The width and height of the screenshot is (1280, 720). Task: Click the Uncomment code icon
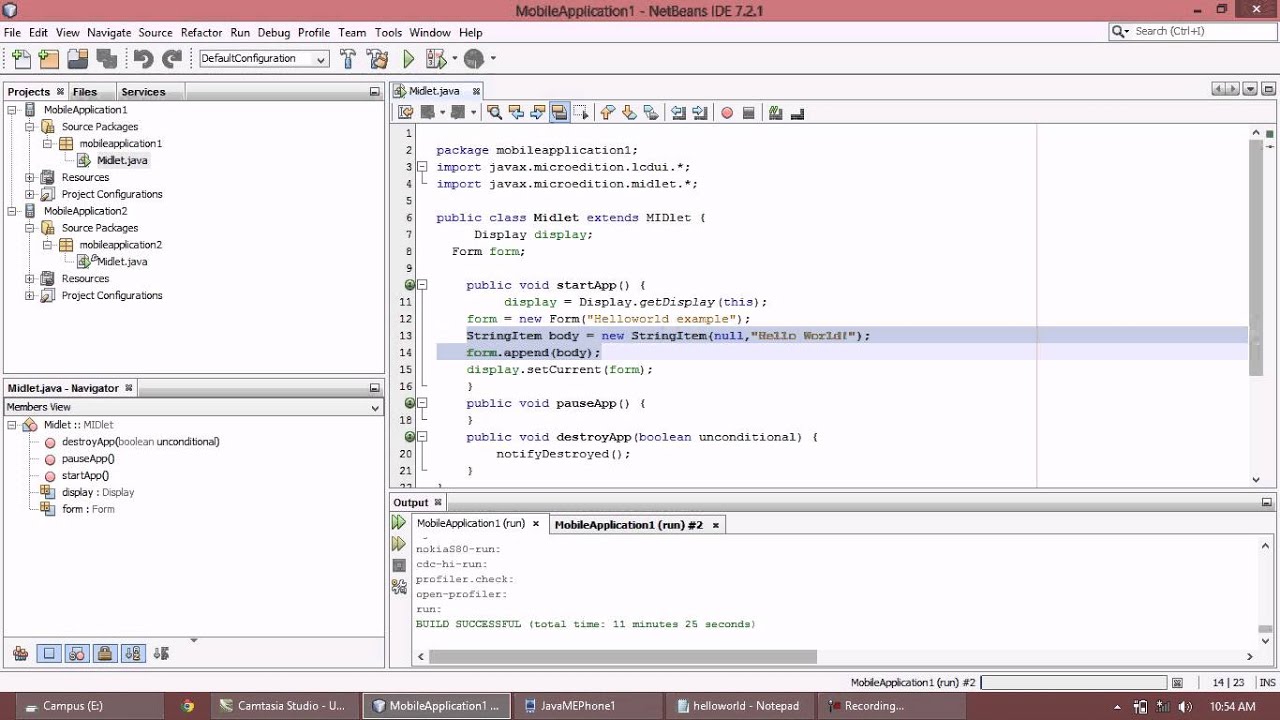tap(797, 113)
